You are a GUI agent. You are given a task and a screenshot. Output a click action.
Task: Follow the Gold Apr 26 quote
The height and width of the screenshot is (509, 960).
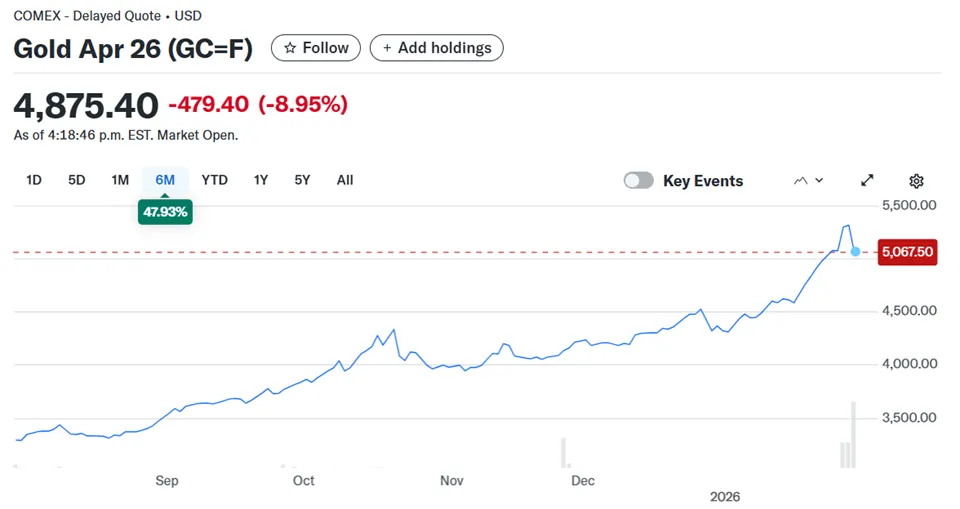pos(316,48)
